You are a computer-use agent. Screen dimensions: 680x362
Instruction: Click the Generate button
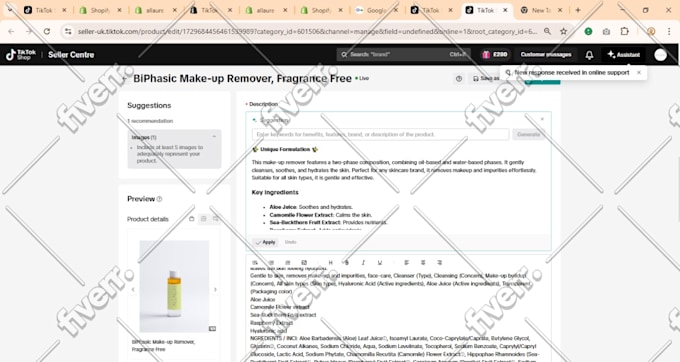click(528, 134)
